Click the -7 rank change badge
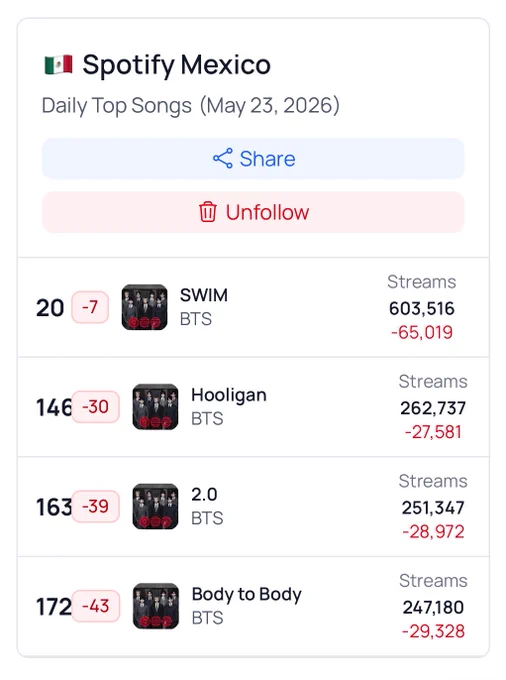 click(x=90, y=307)
